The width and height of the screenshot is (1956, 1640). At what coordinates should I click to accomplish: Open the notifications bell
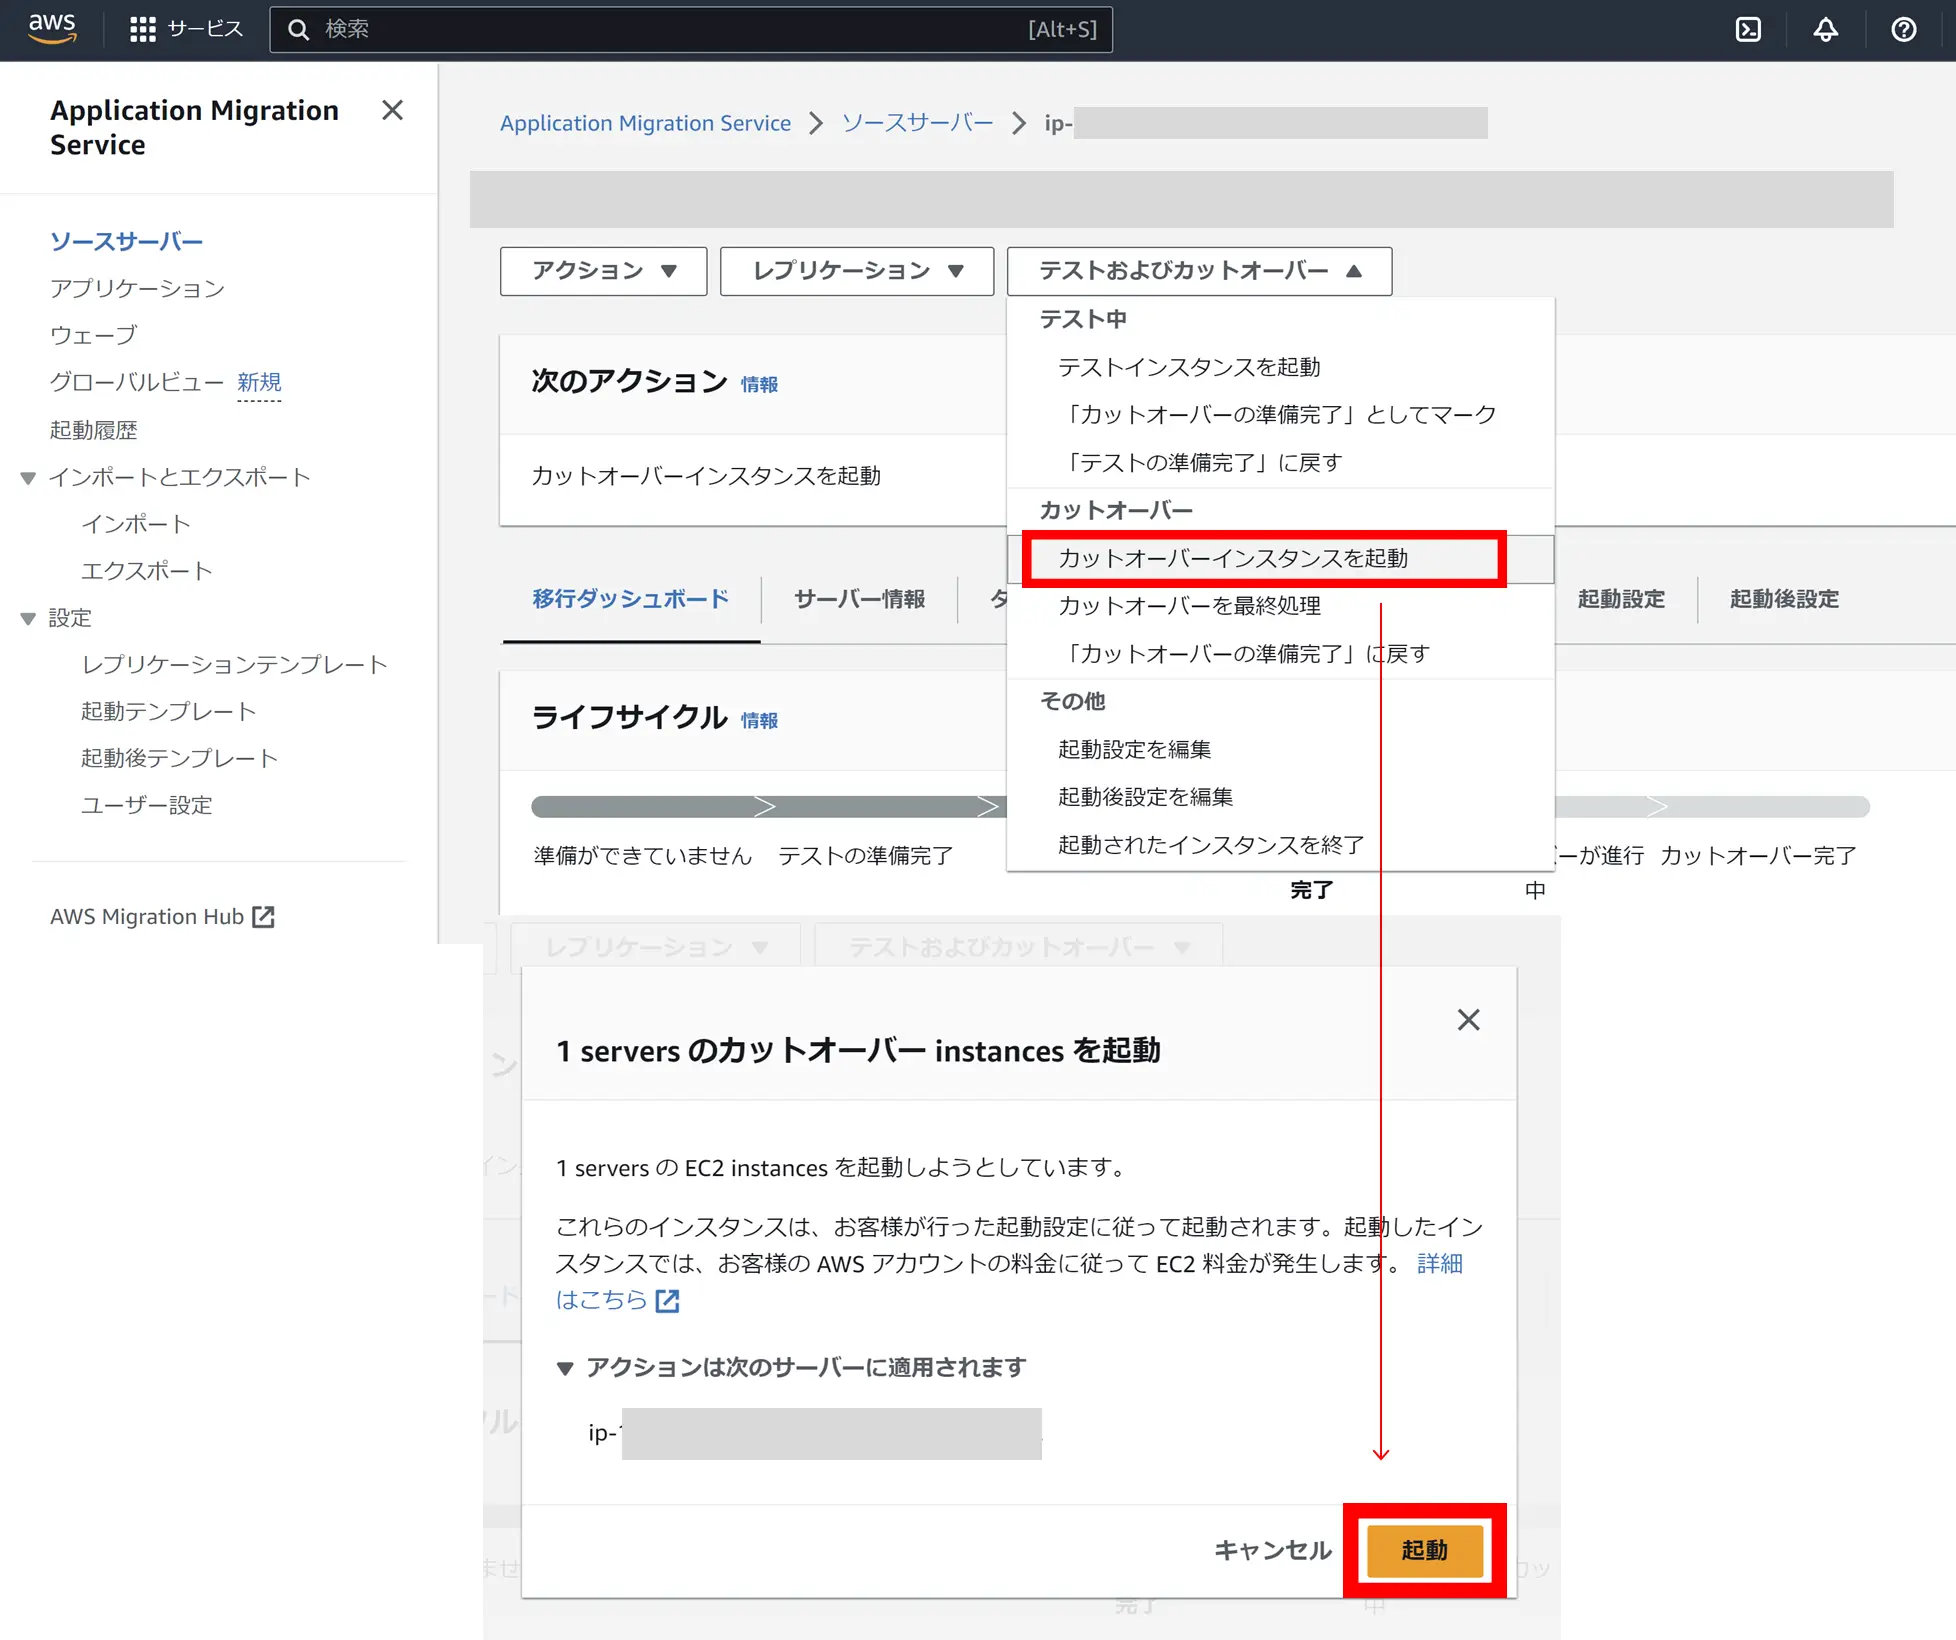point(1826,29)
